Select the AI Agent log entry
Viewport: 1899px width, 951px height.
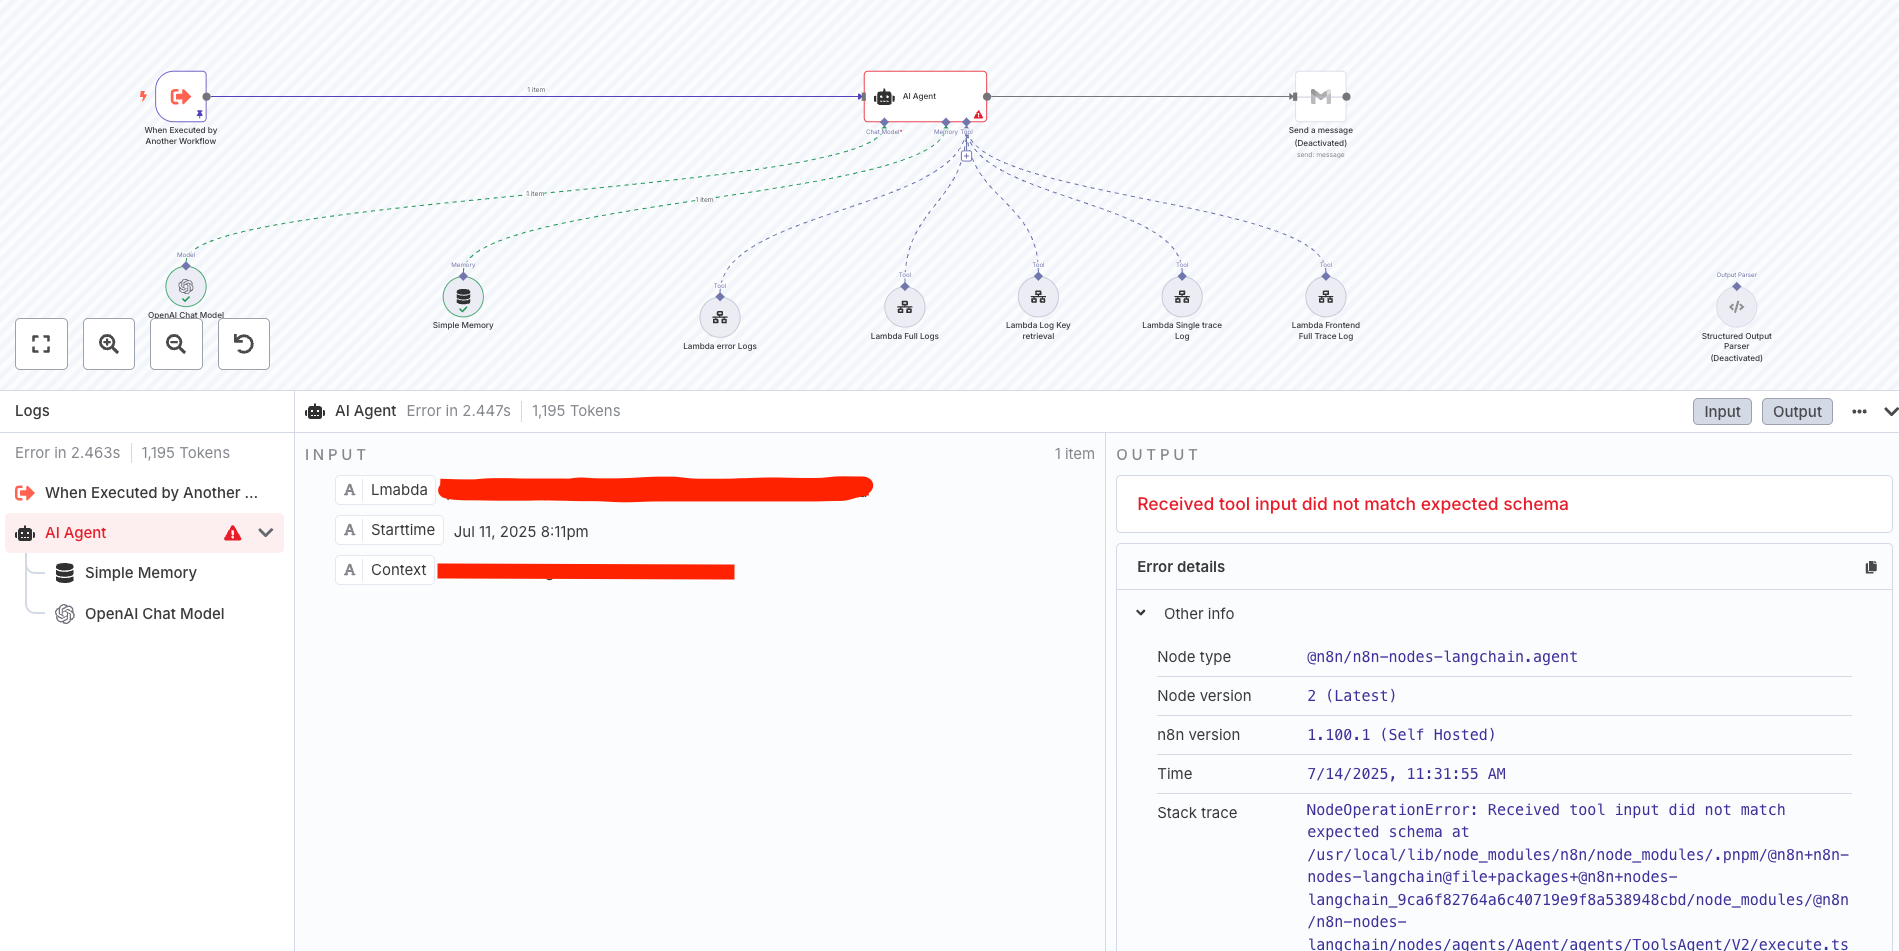145,533
